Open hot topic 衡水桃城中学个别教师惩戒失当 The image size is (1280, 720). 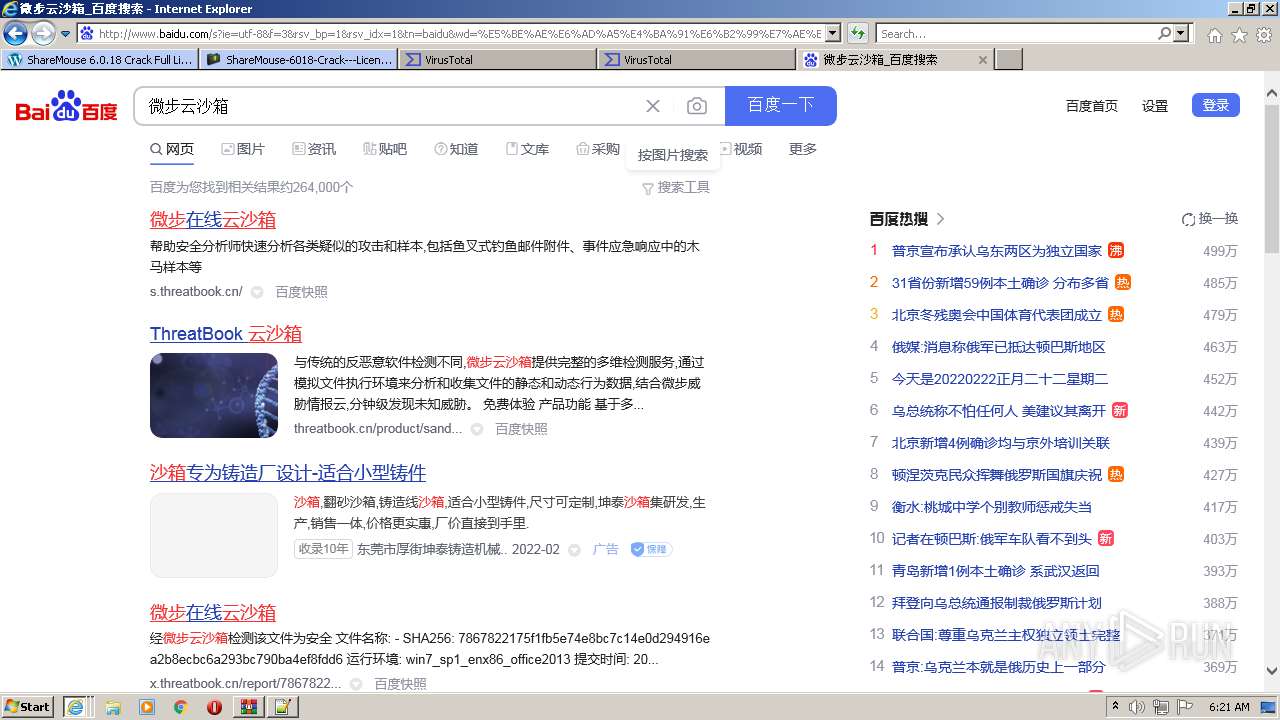[992, 507]
